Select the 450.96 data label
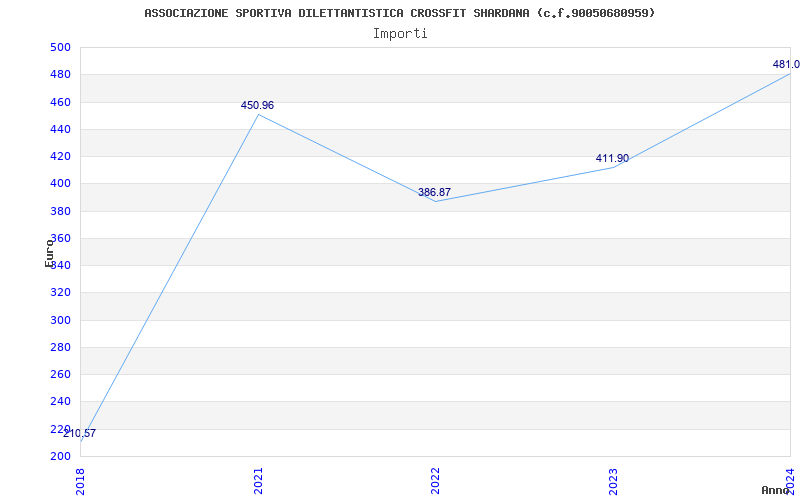The image size is (800, 500). point(257,106)
